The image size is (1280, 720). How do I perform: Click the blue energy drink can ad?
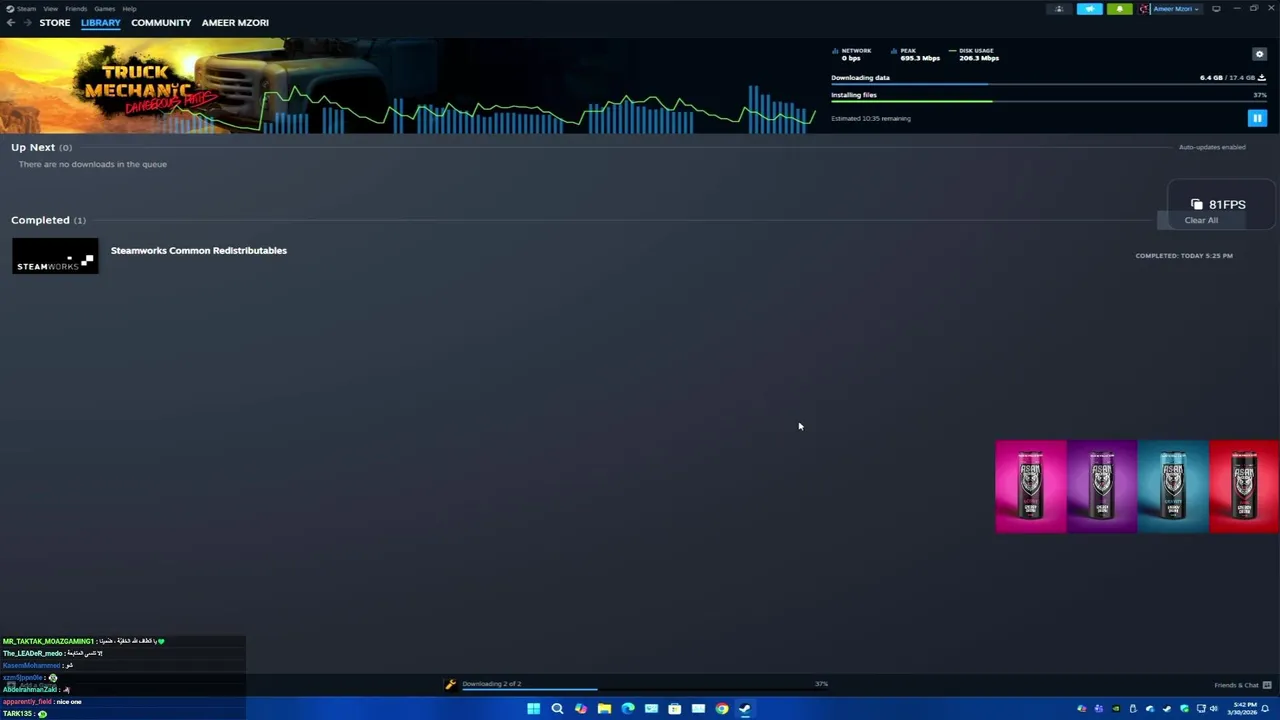click(1173, 486)
